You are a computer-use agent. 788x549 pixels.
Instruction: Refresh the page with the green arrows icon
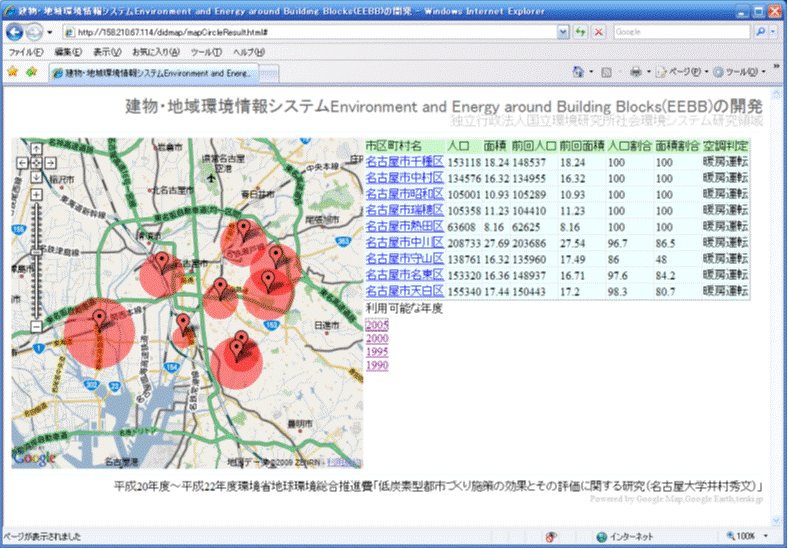pos(580,32)
